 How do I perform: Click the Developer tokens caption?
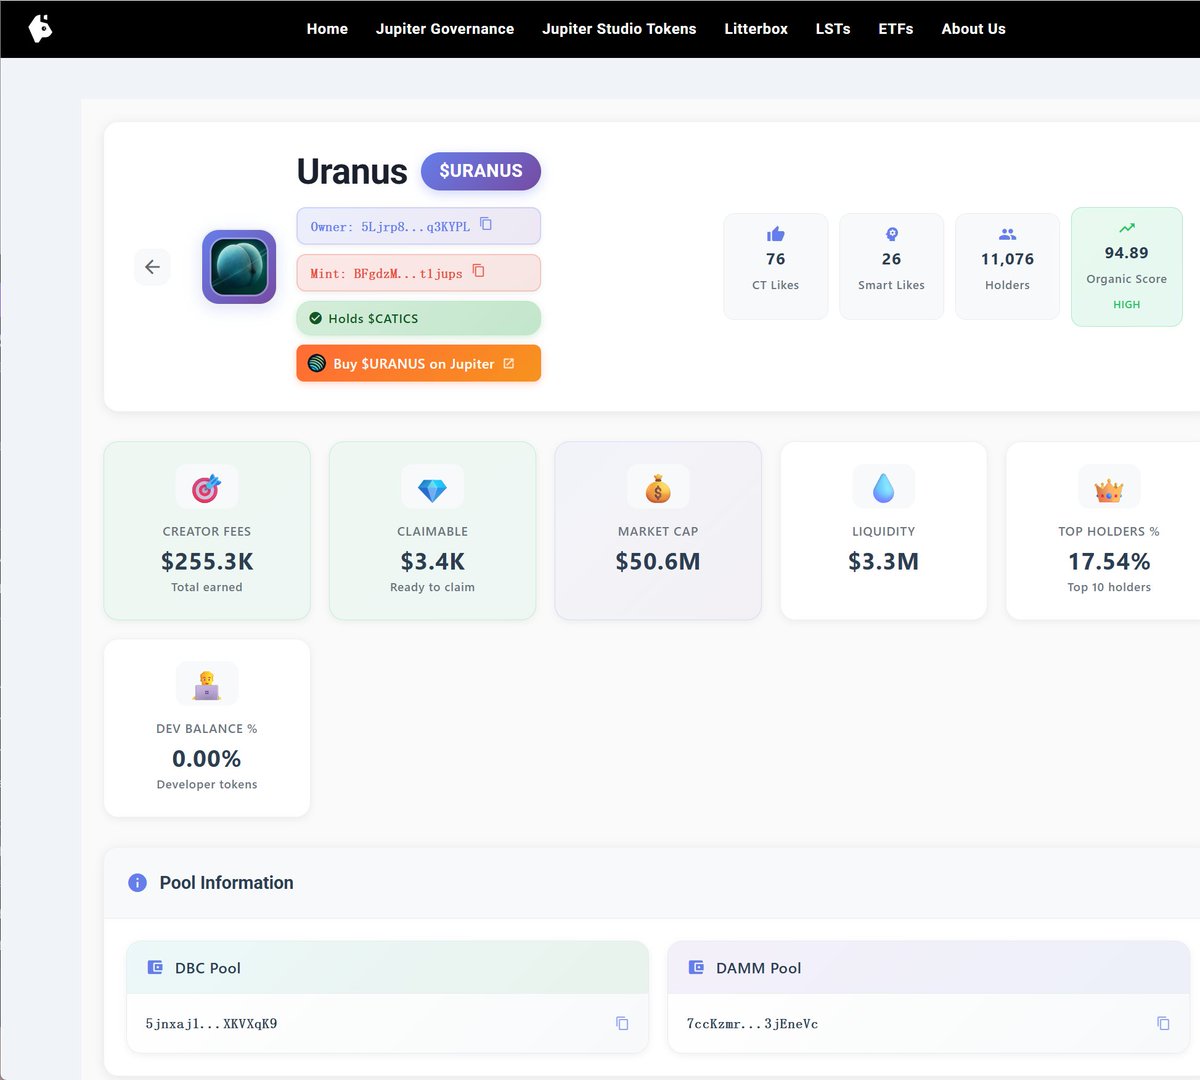[x=207, y=784]
